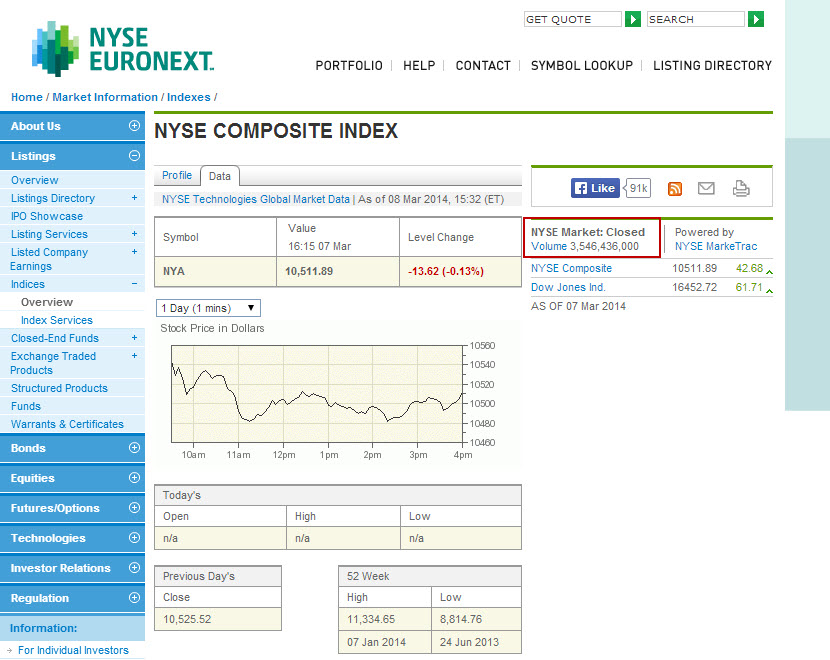Expand the Listing Services submenu
This screenshot has height=660, width=830.
[134, 233]
